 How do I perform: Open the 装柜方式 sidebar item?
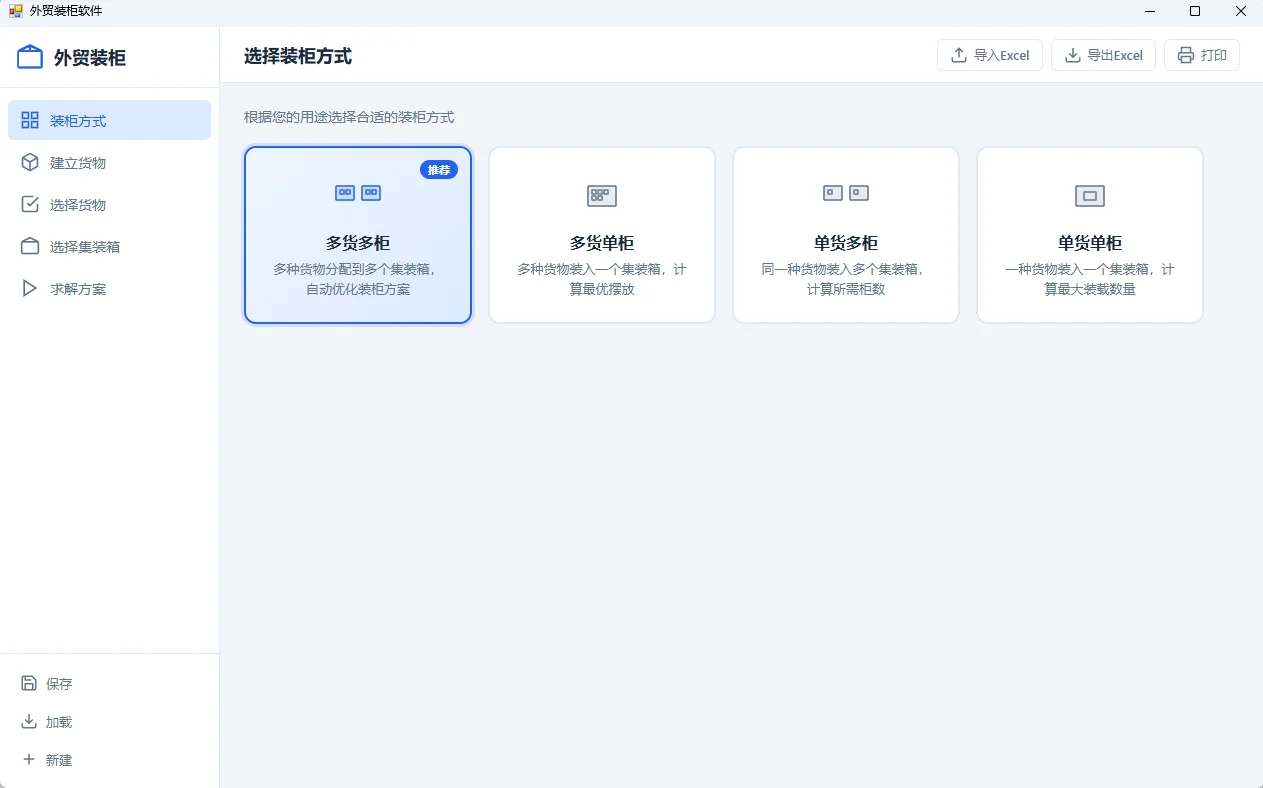point(110,120)
